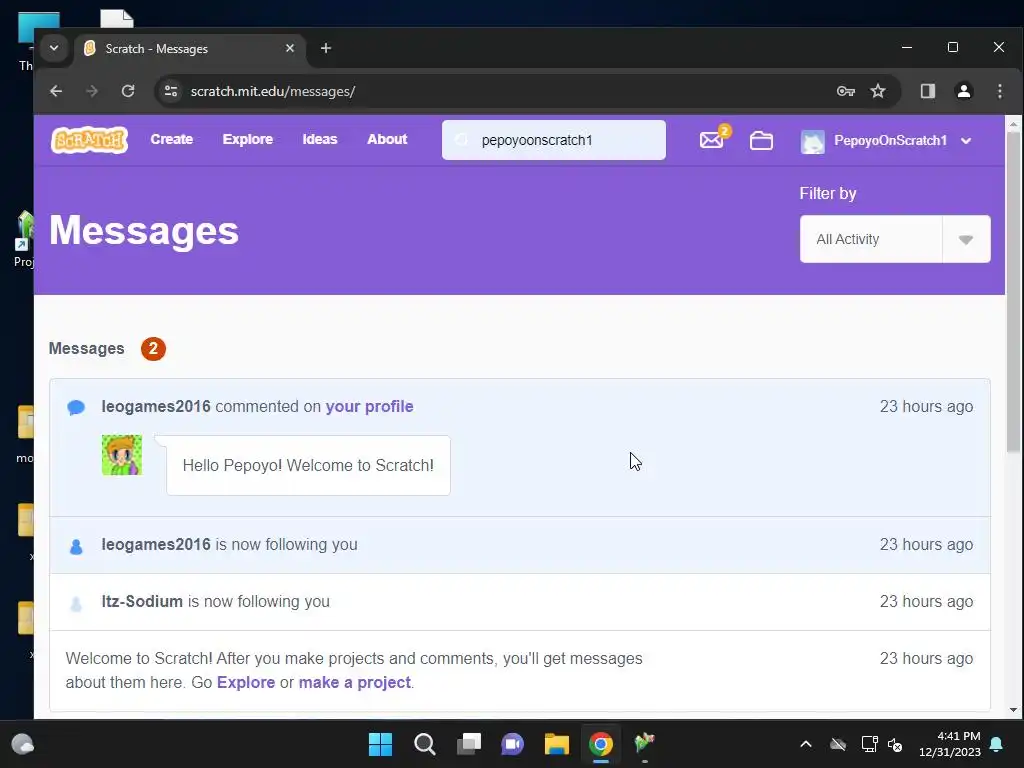Click the search magnifier icon in Scratch search
The image size is (1024, 768).
pyautogui.click(x=462, y=140)
